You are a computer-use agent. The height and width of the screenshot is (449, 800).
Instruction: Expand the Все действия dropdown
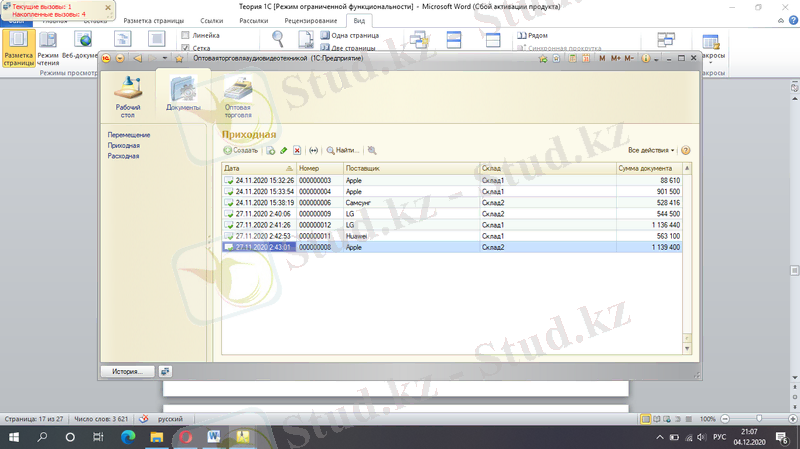click(x=651, y=151)
